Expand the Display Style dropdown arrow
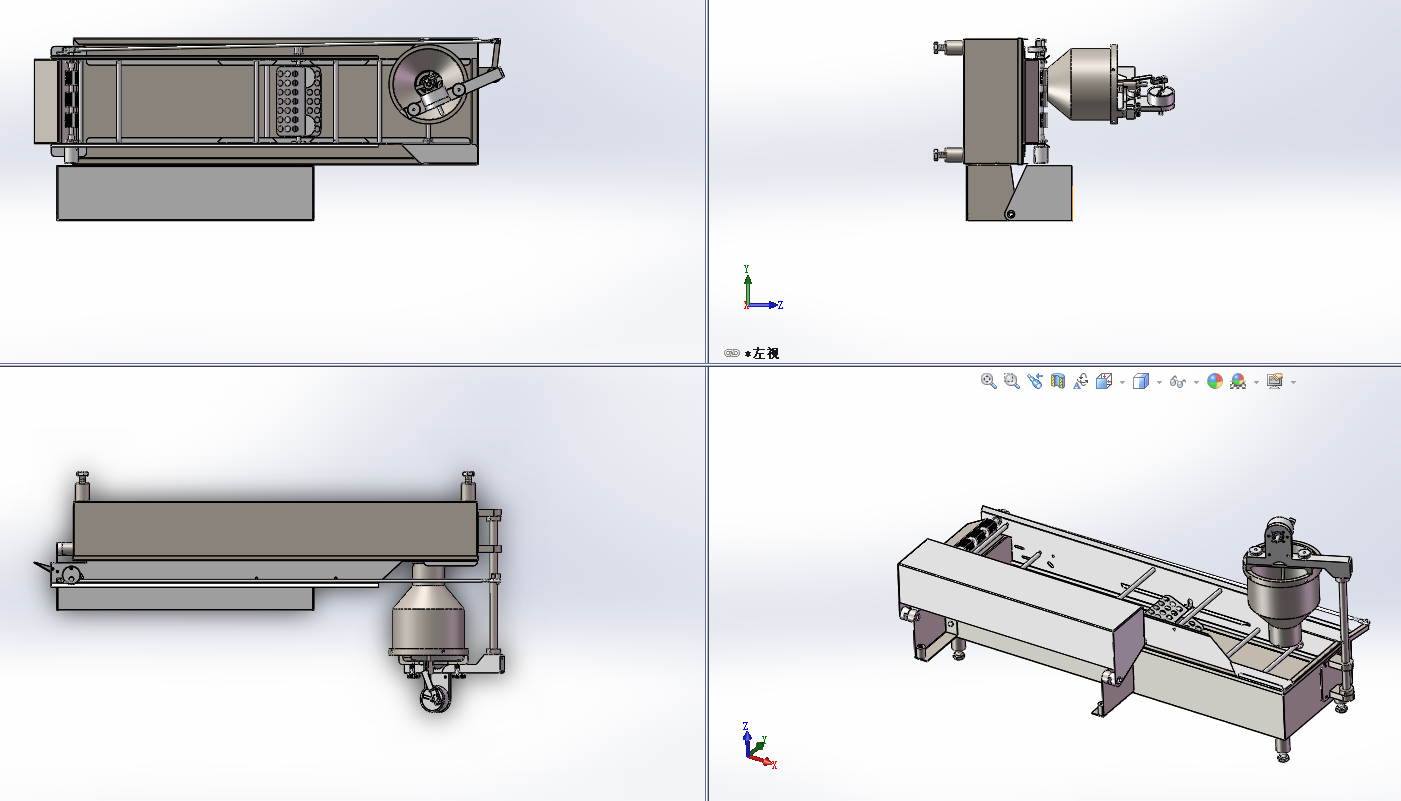Screen dimensions: 1401x801 coord(1158,382)
